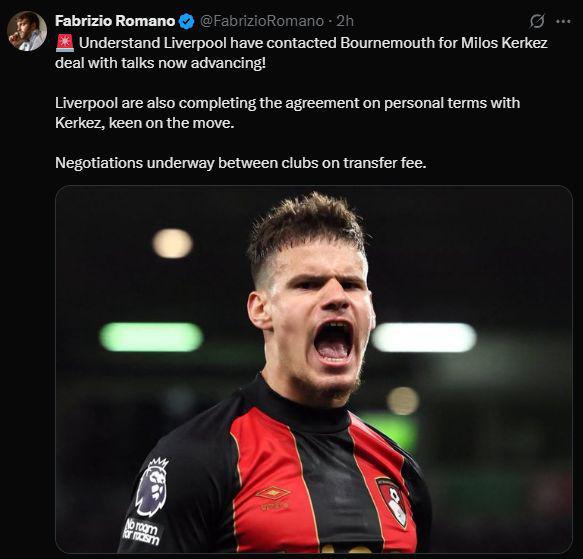Click the "deal with talks now advancing!" line
This screenshot has width=583, height=559.
point(161,63)
